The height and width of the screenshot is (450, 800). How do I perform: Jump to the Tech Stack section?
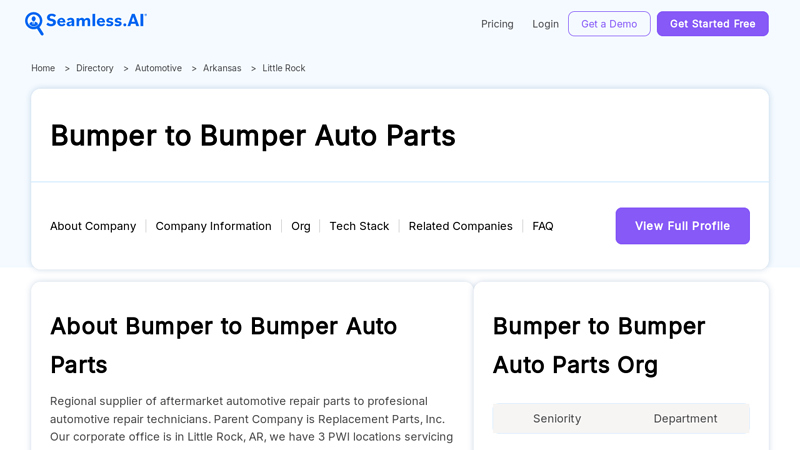click(x=359, y=226)
